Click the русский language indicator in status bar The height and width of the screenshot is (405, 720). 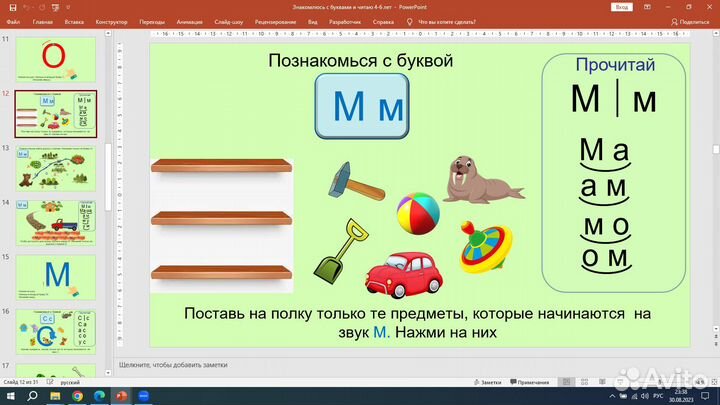click(70, 382)
